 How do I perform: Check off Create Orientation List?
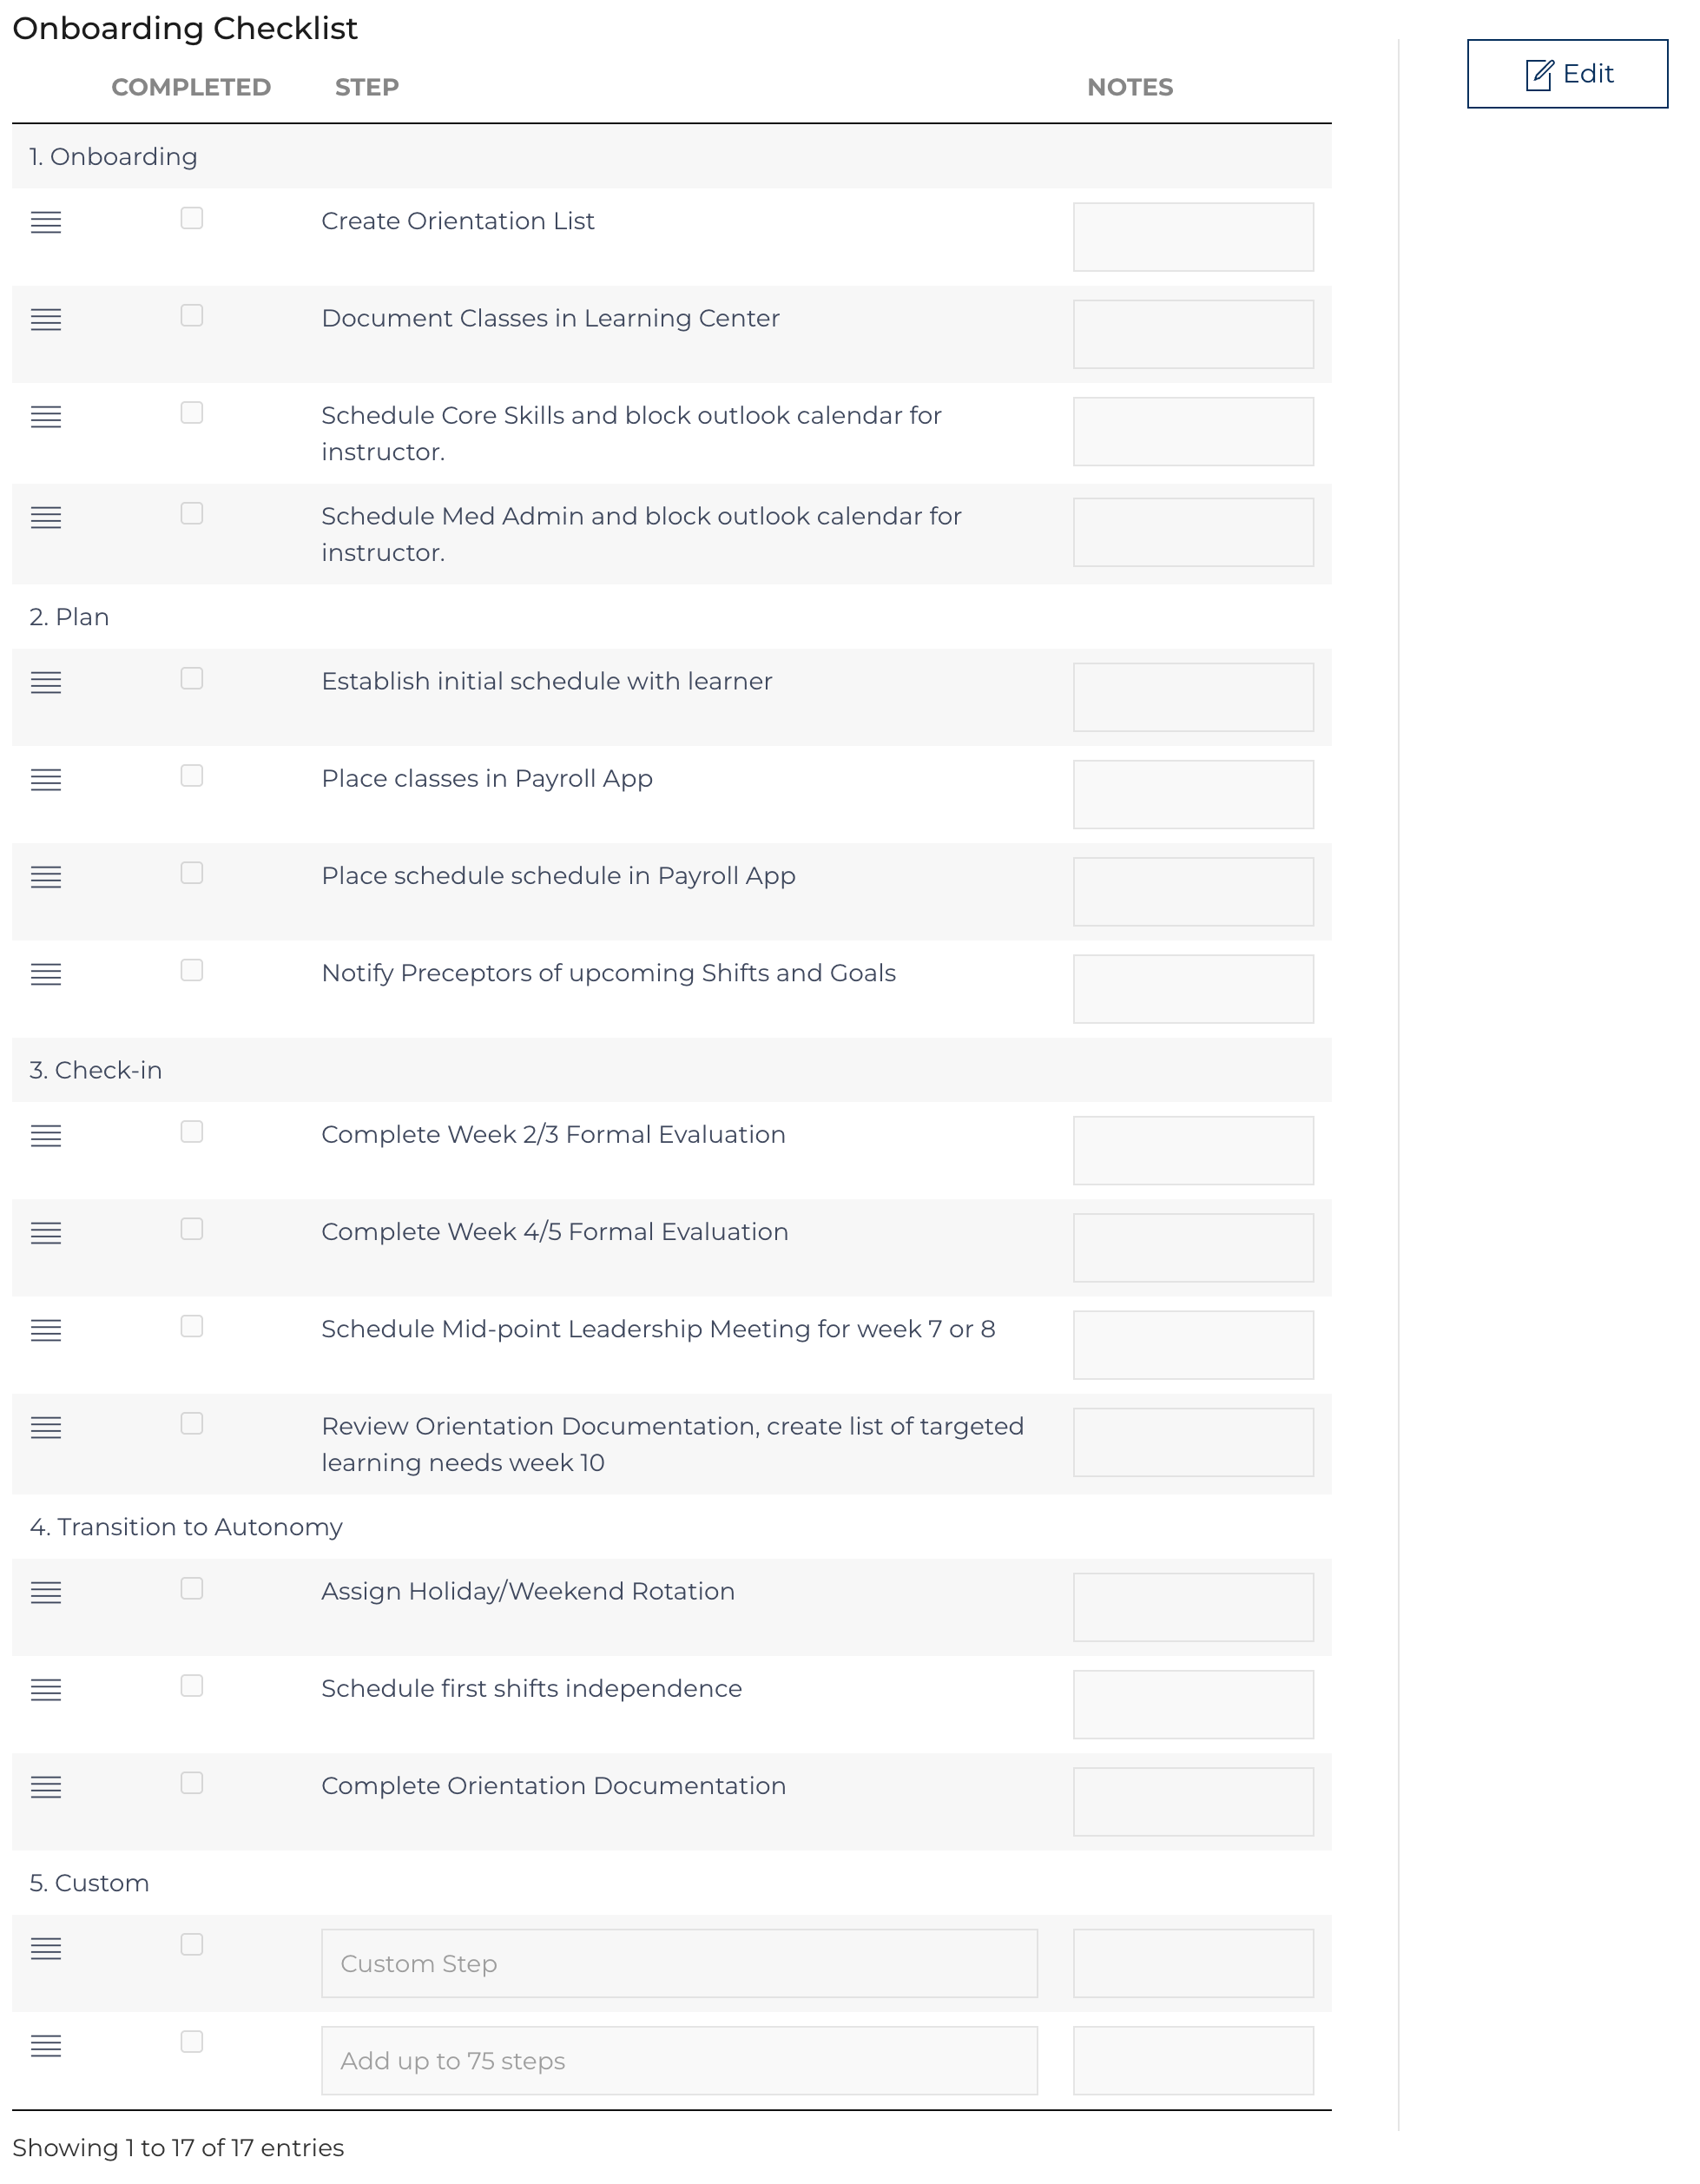pyautogui.click(x=192, y=218)
